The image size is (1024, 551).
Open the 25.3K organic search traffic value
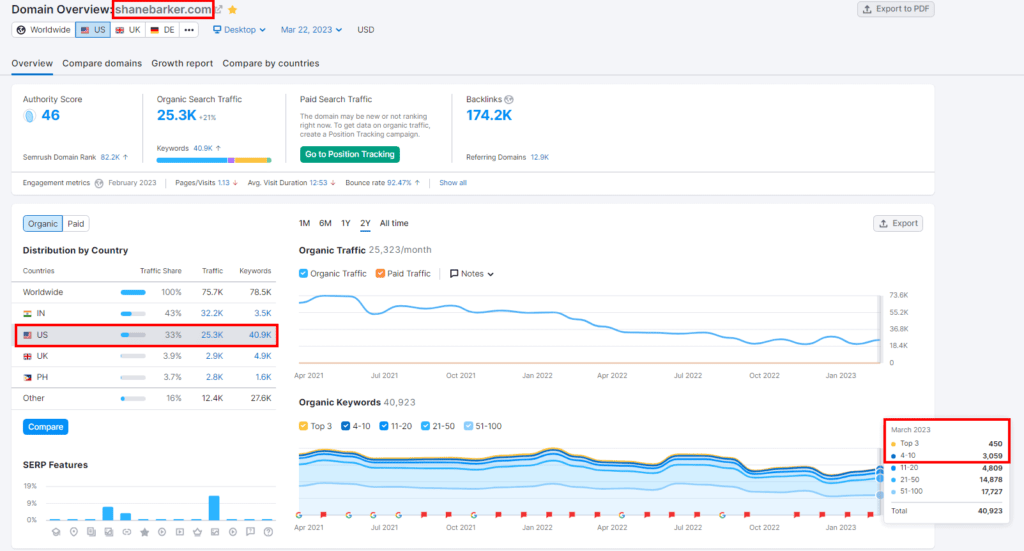coord(176,116)
